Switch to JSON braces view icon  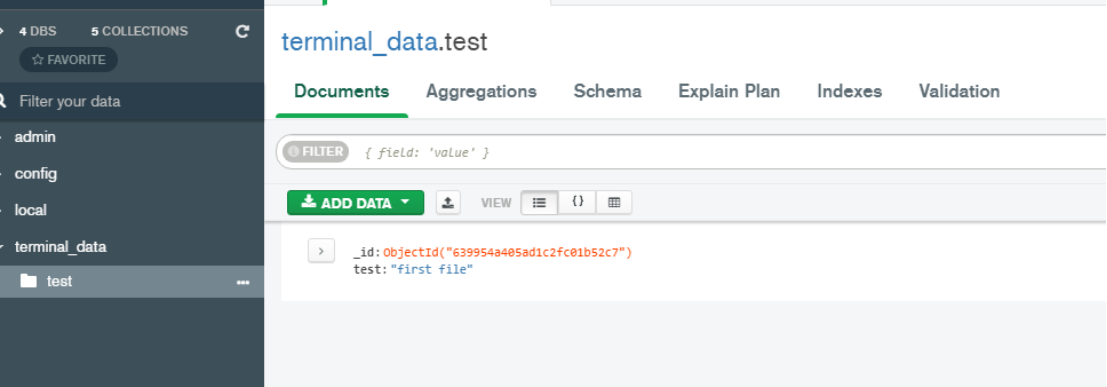(x=578, y=203)
